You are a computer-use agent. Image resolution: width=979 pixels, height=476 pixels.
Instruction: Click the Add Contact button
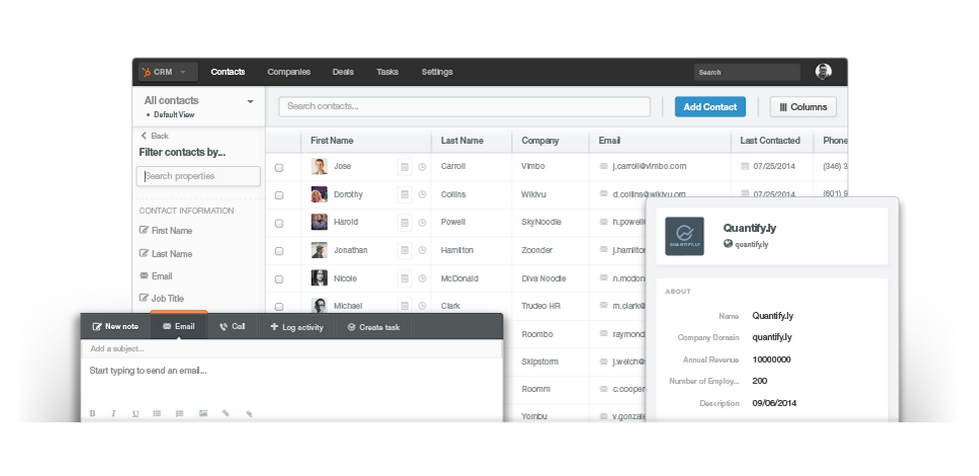[709, 107]
